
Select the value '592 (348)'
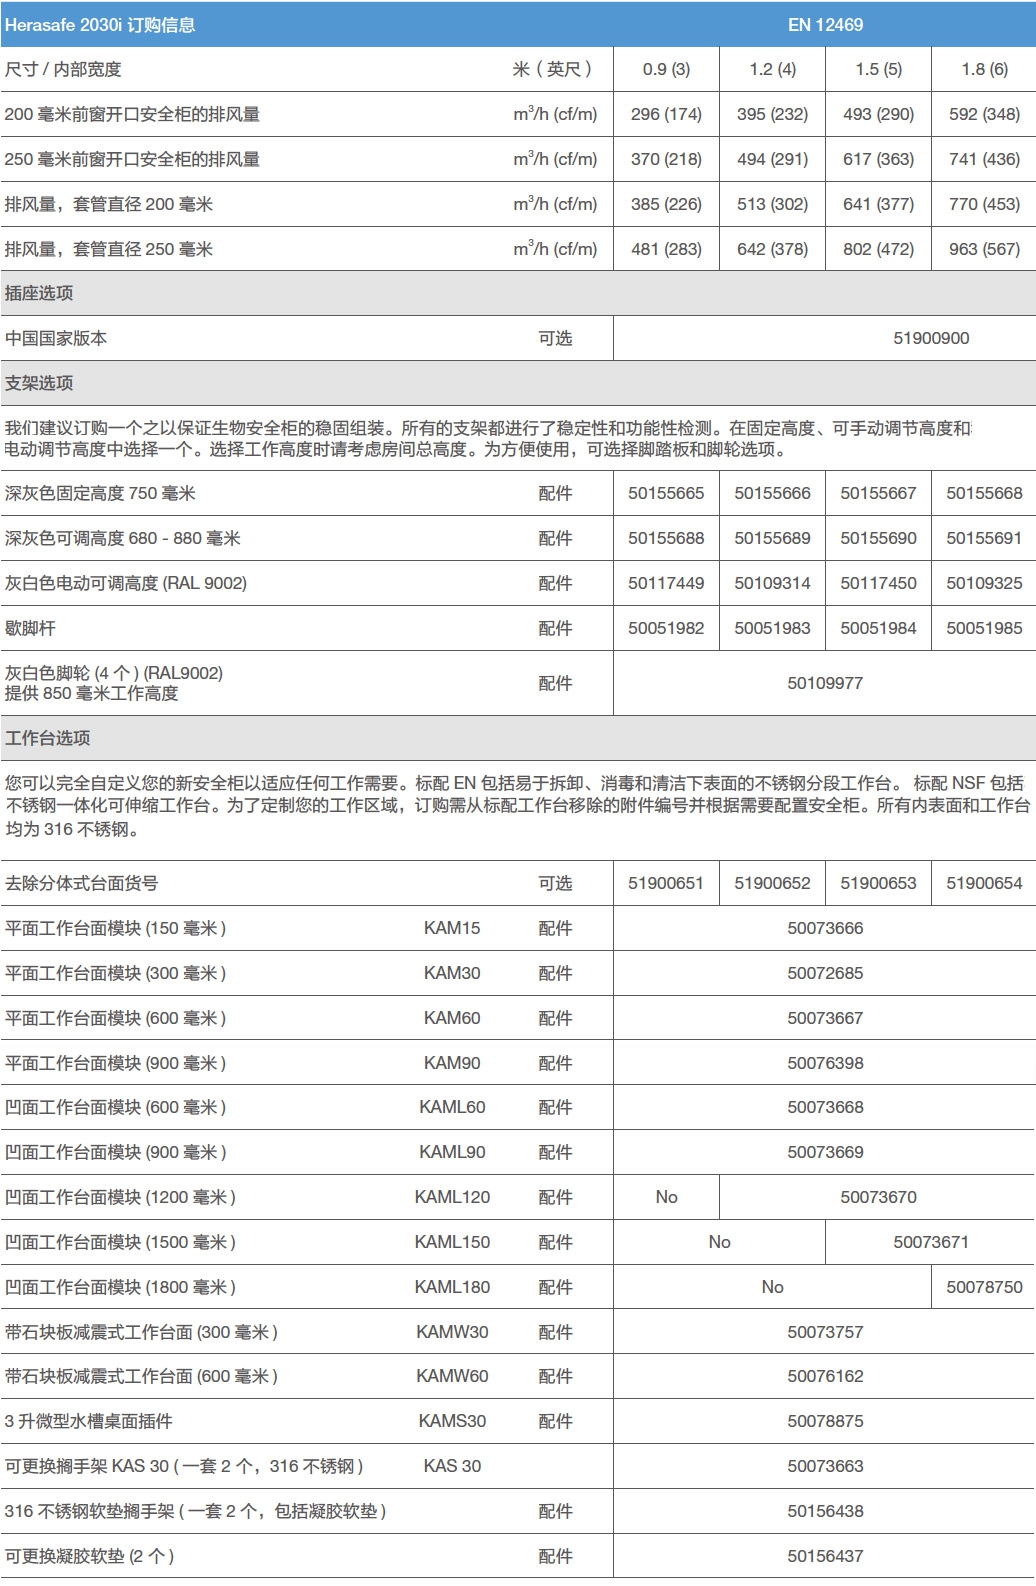pos(984,114)
